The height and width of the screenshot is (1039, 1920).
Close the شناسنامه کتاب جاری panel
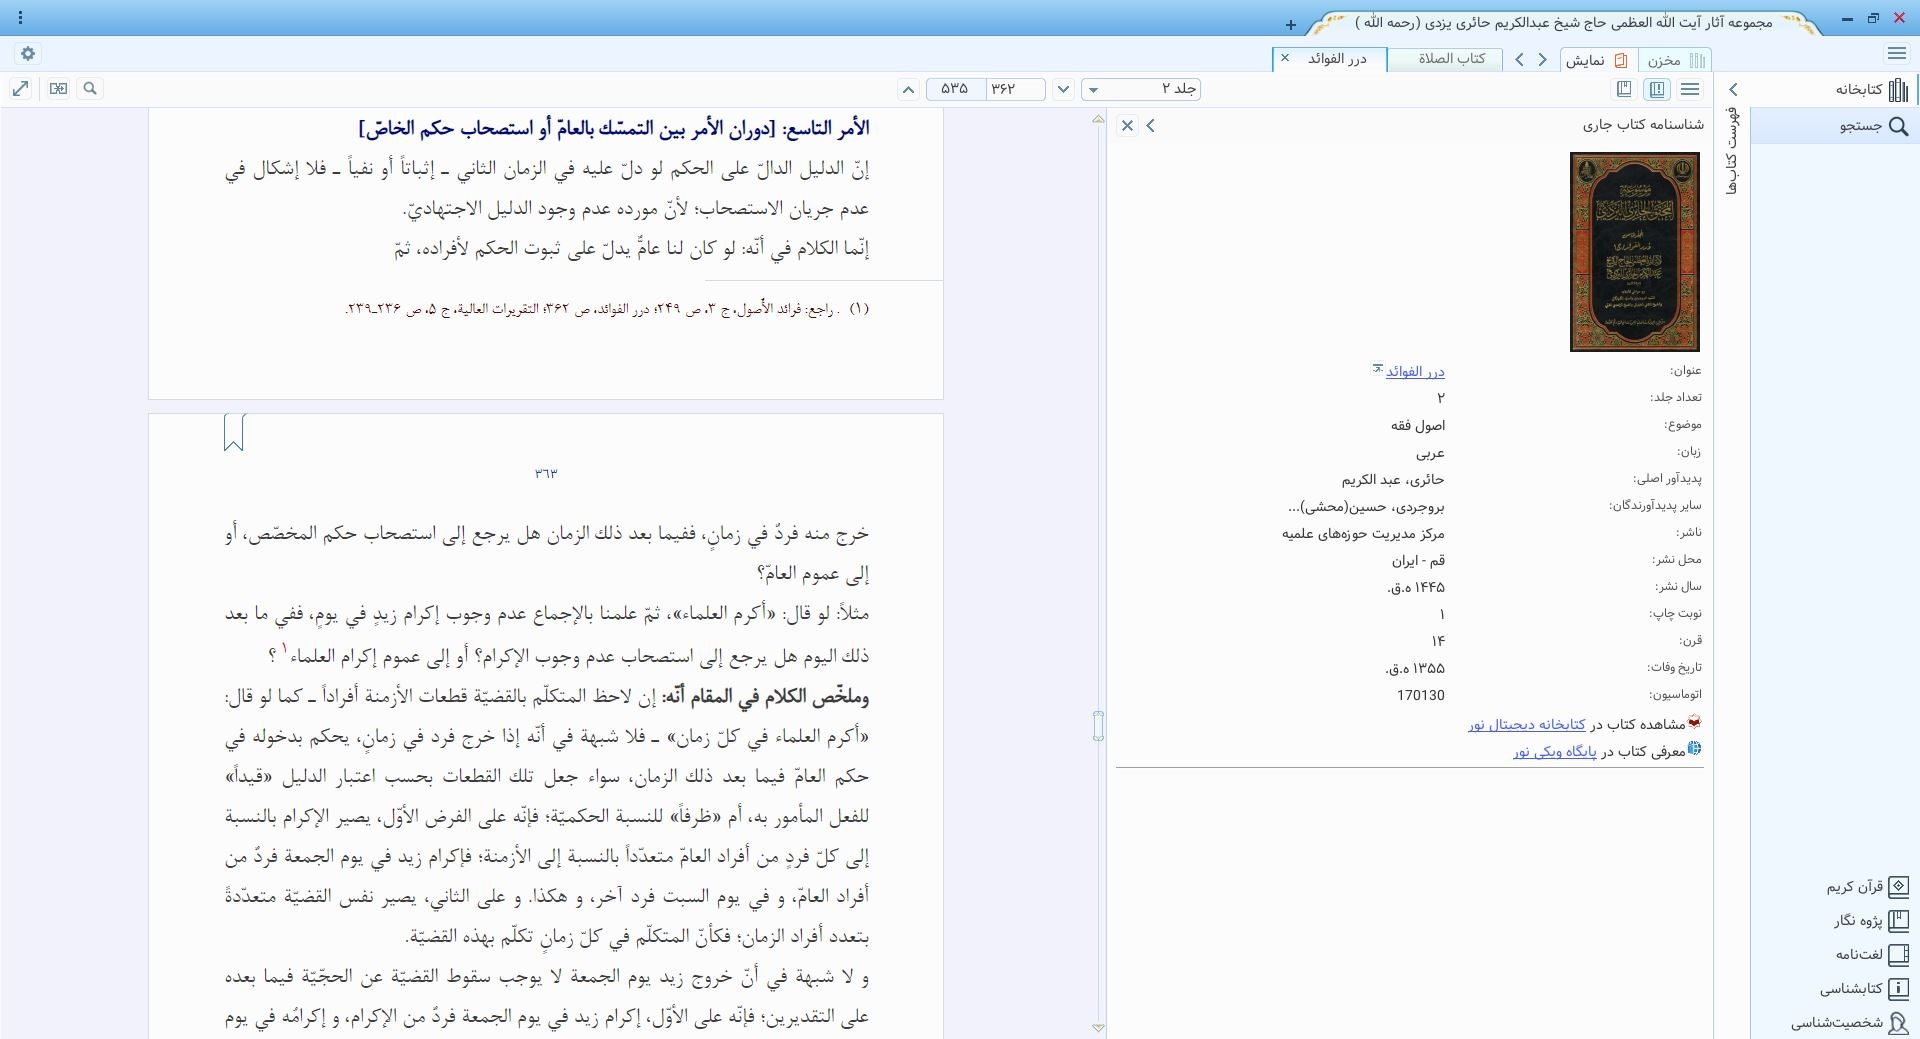click(x=1127, y=125)
